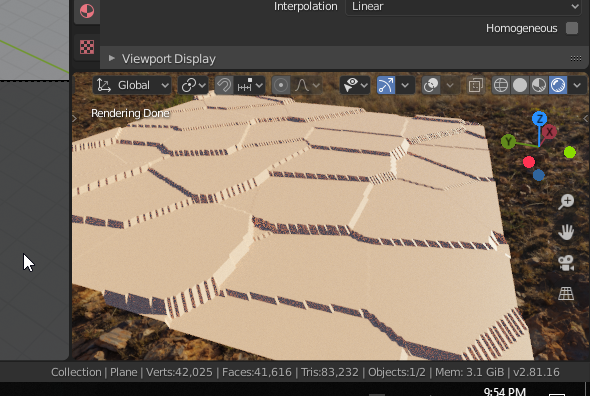Viewport: 590px width, 396px height.
Task: Open Global transform orientation selector
Action: point(132,85)
